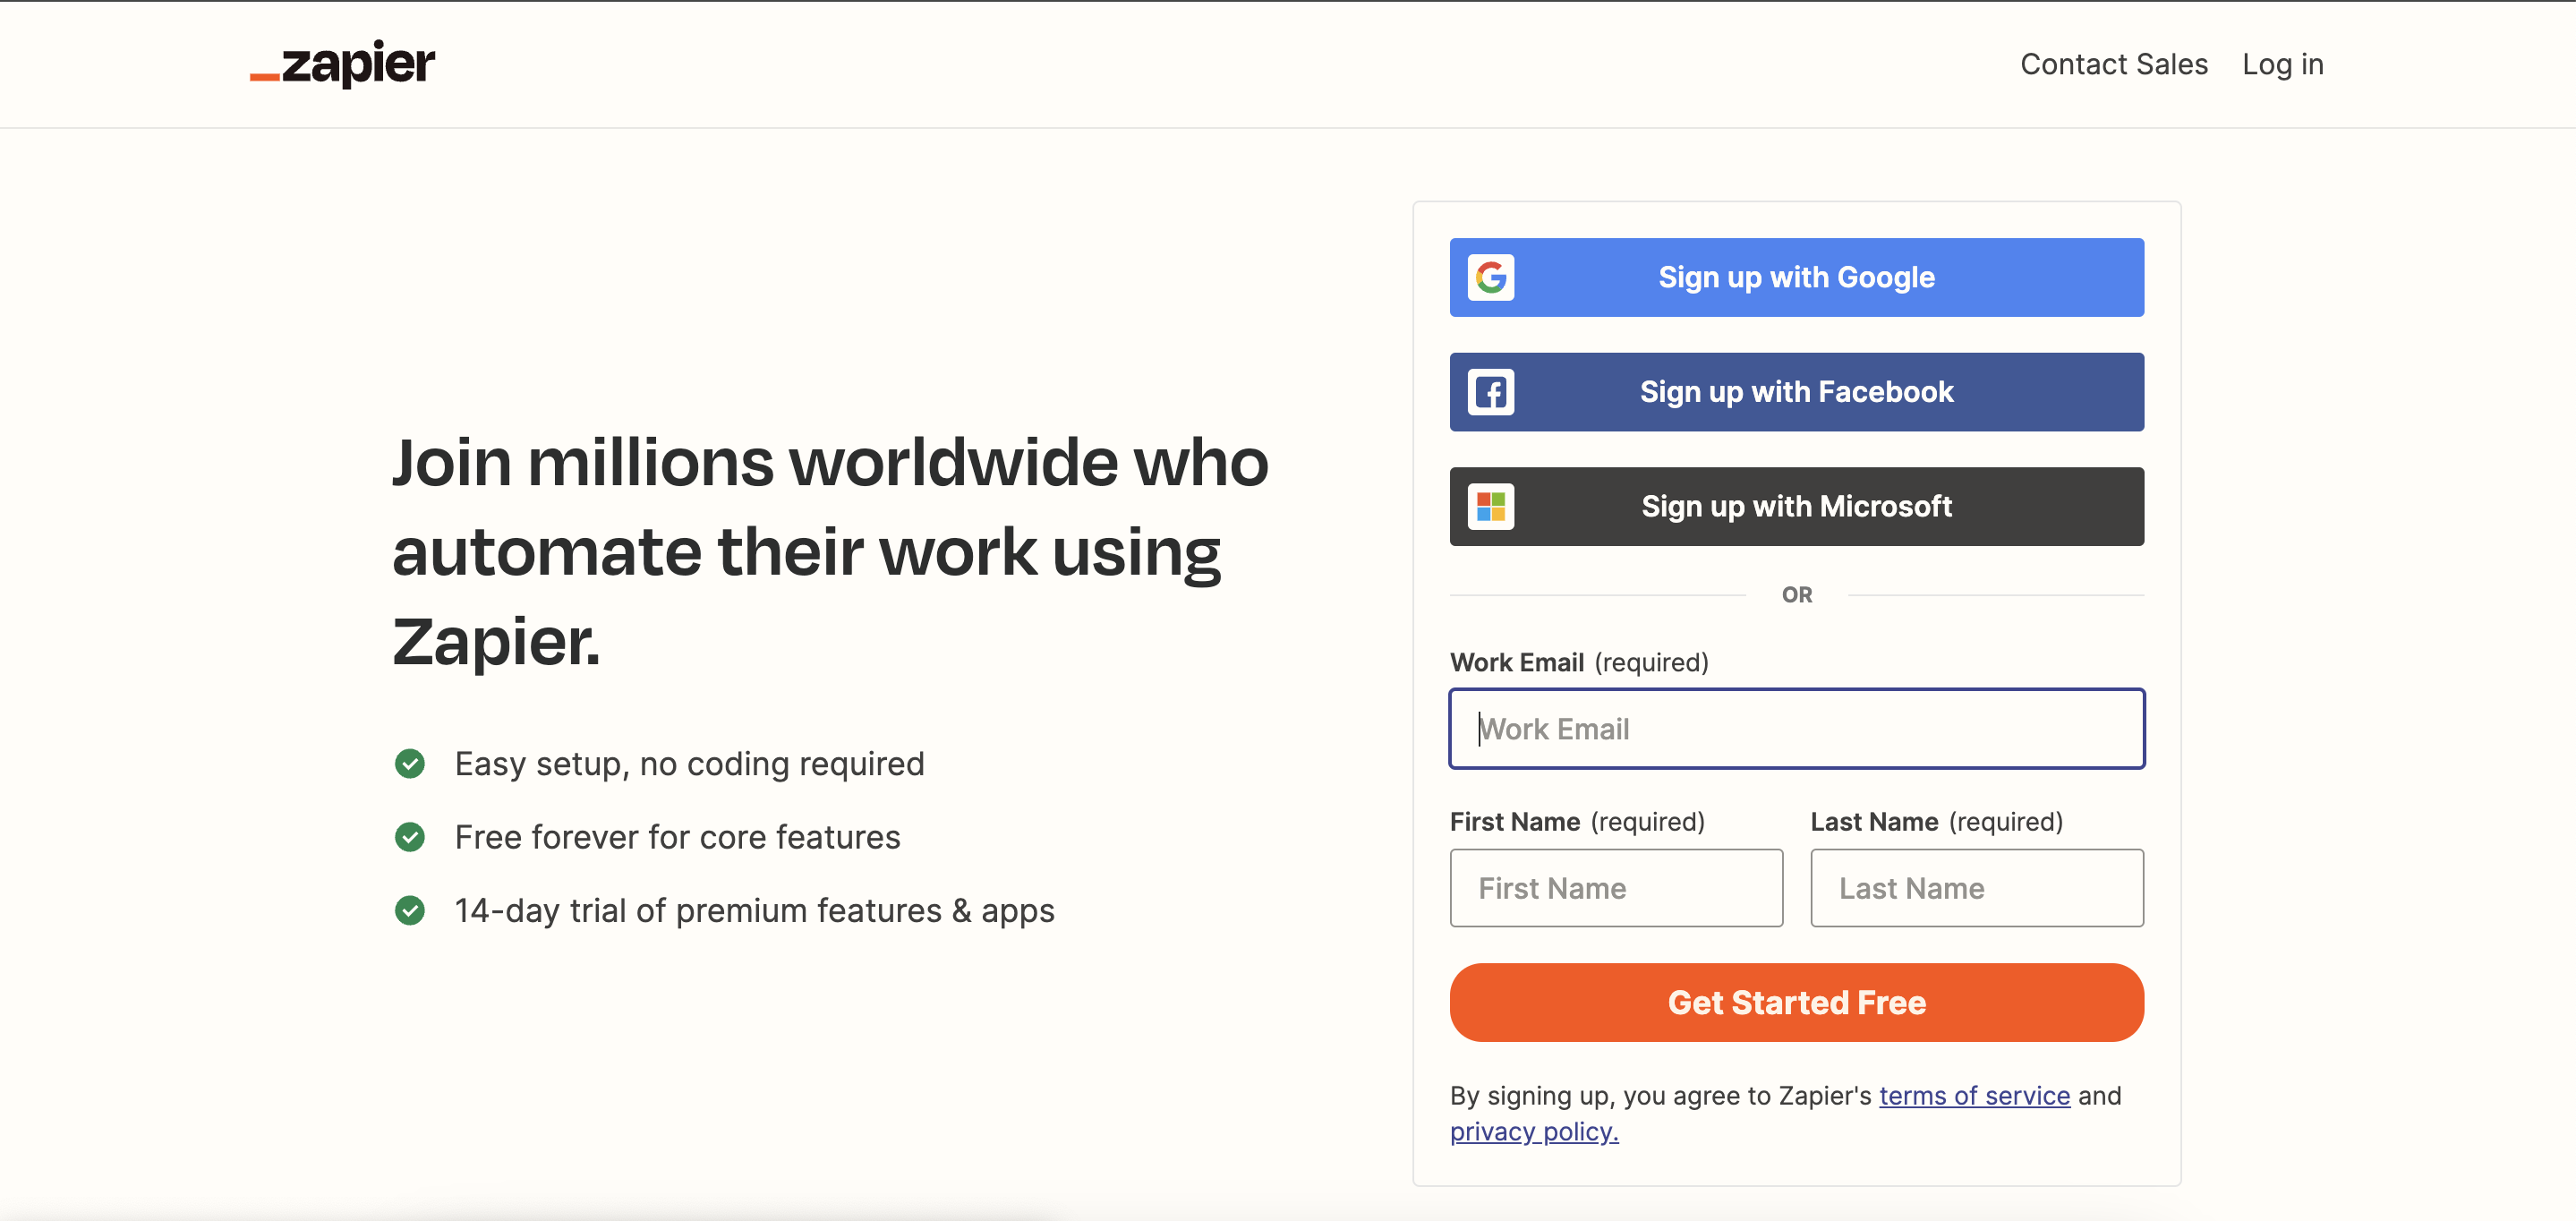This screenshot has width=2576, height=1221.
Task: Open Contact Sales in the header
Action: point(2114,64)
